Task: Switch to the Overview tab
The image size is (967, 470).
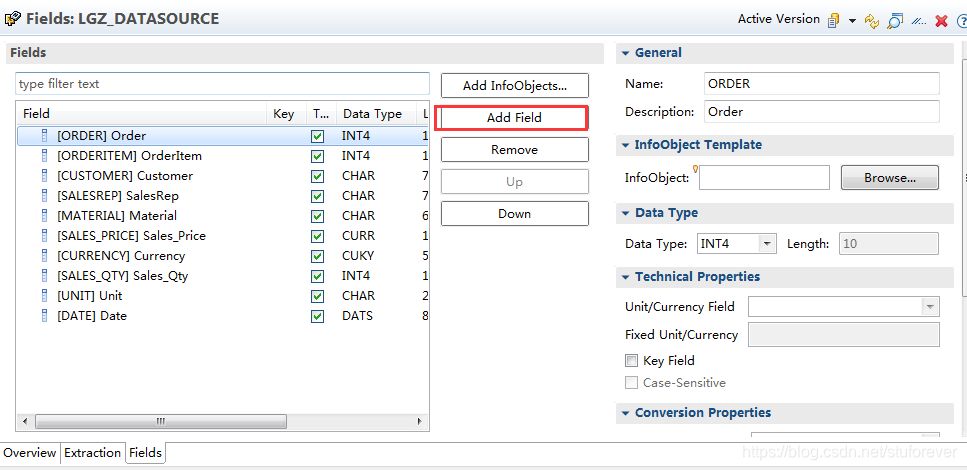Action: 30,453
